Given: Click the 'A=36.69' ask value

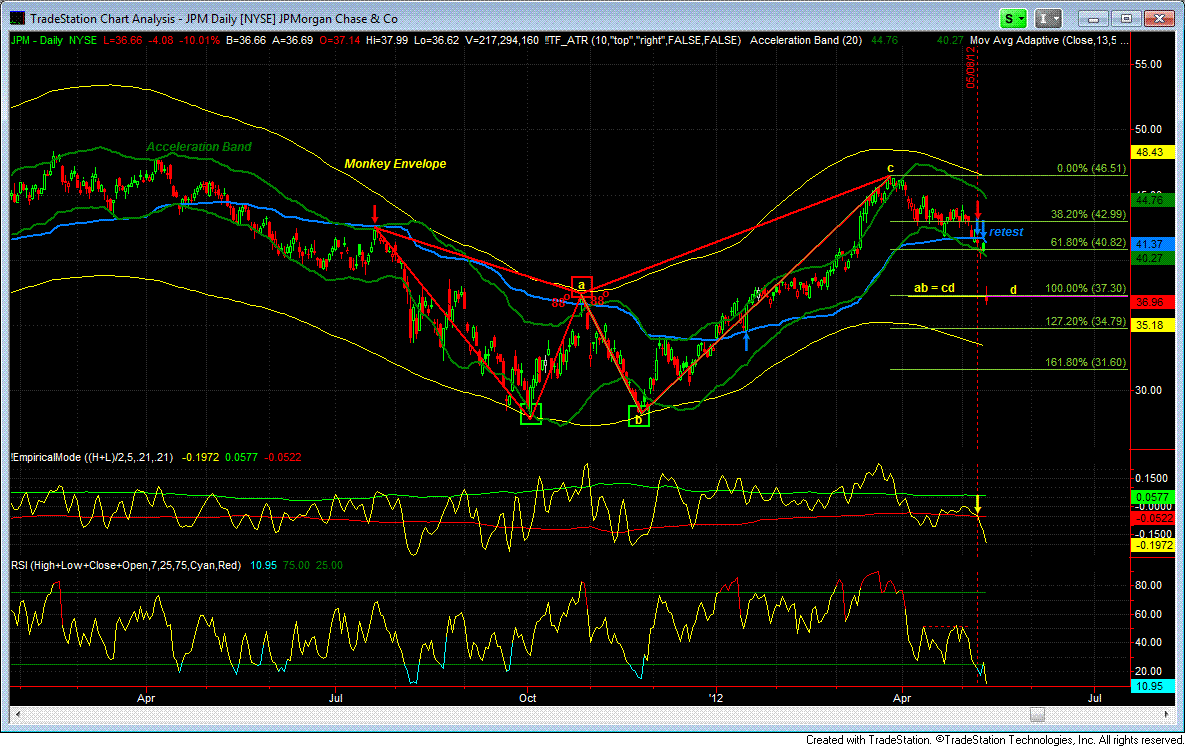Looking at the screenshot, I should pyautogui.click(x=292, y=40).
